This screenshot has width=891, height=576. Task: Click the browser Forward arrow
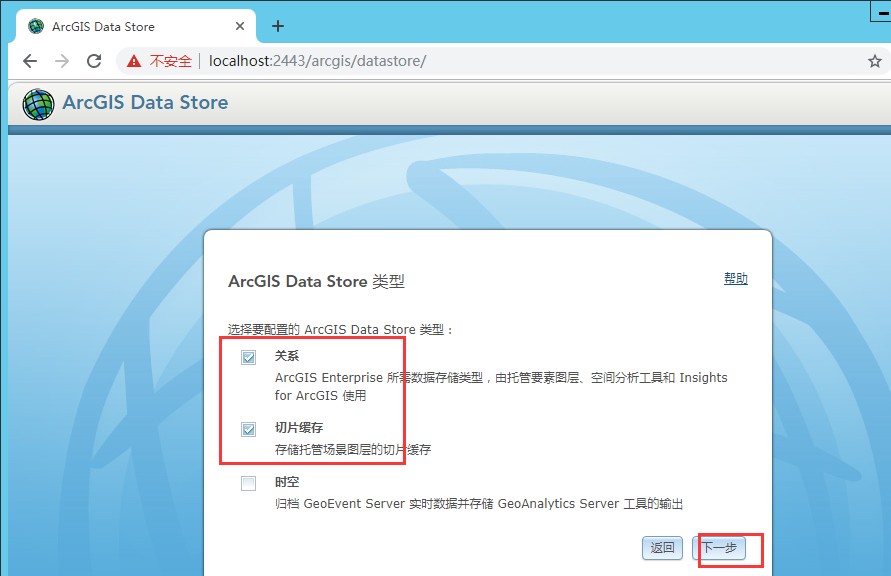(62, 61)
